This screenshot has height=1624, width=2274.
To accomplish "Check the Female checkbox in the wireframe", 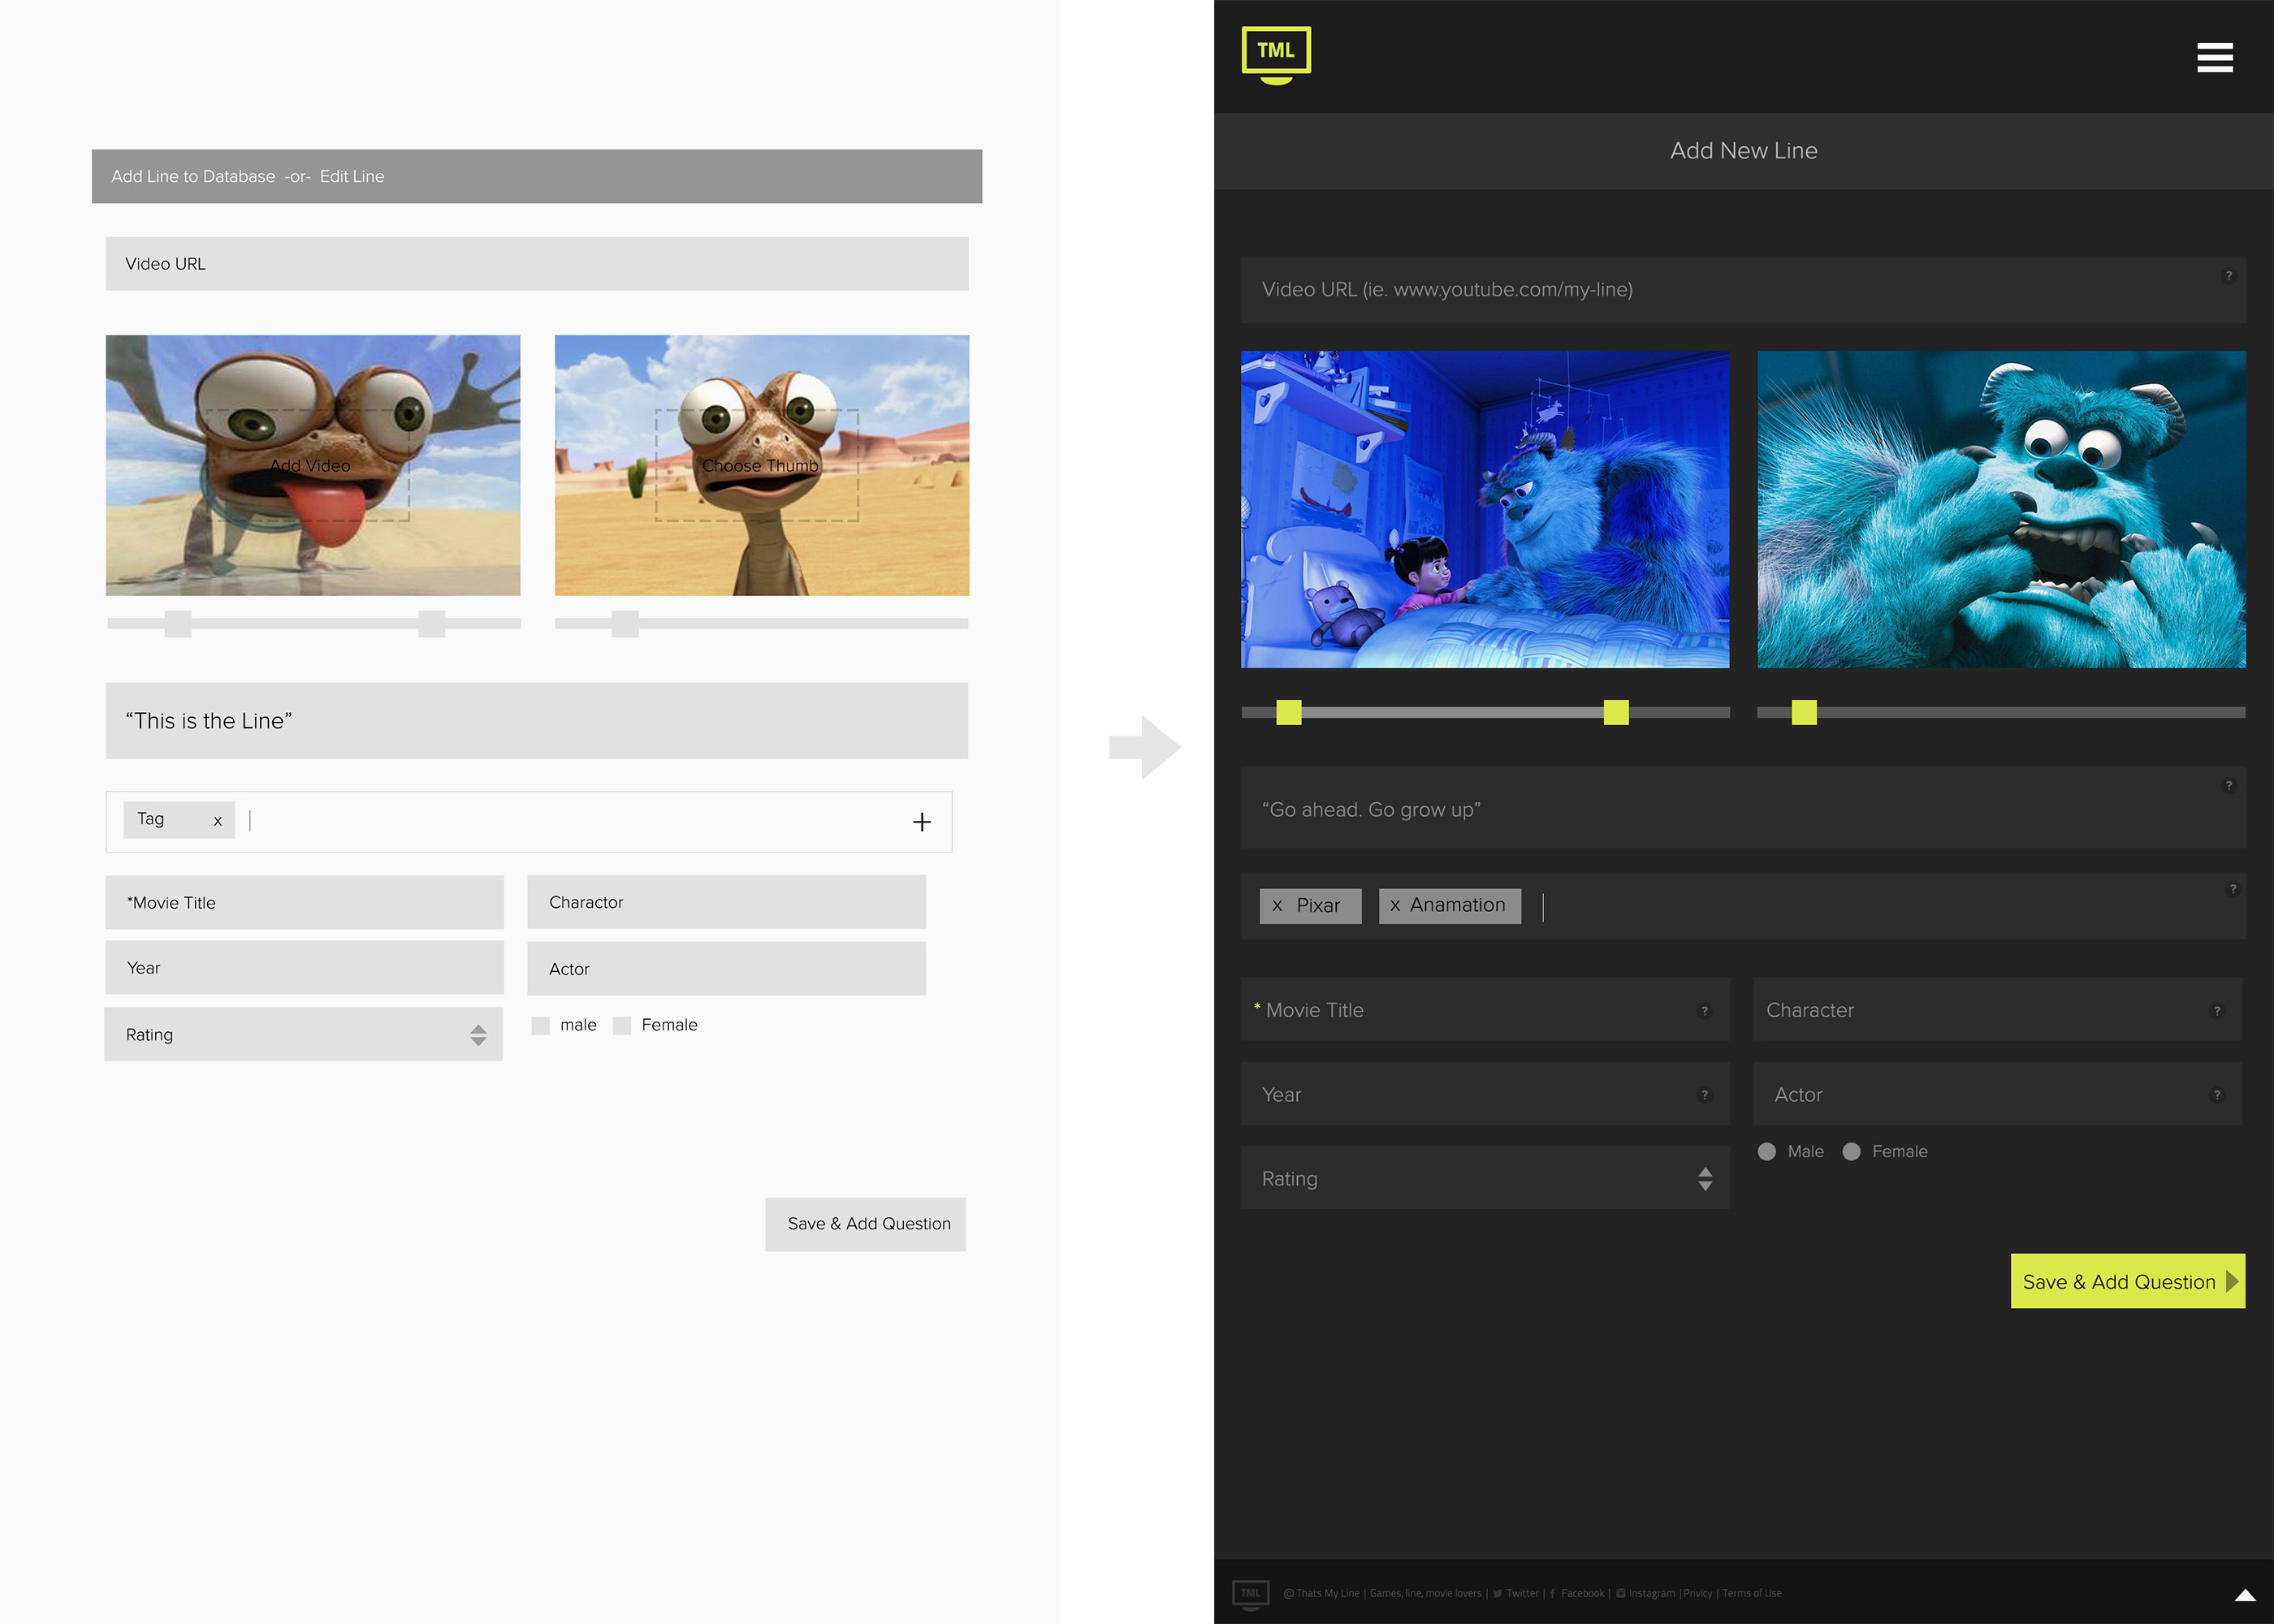I will click(x=622, y=1025).
